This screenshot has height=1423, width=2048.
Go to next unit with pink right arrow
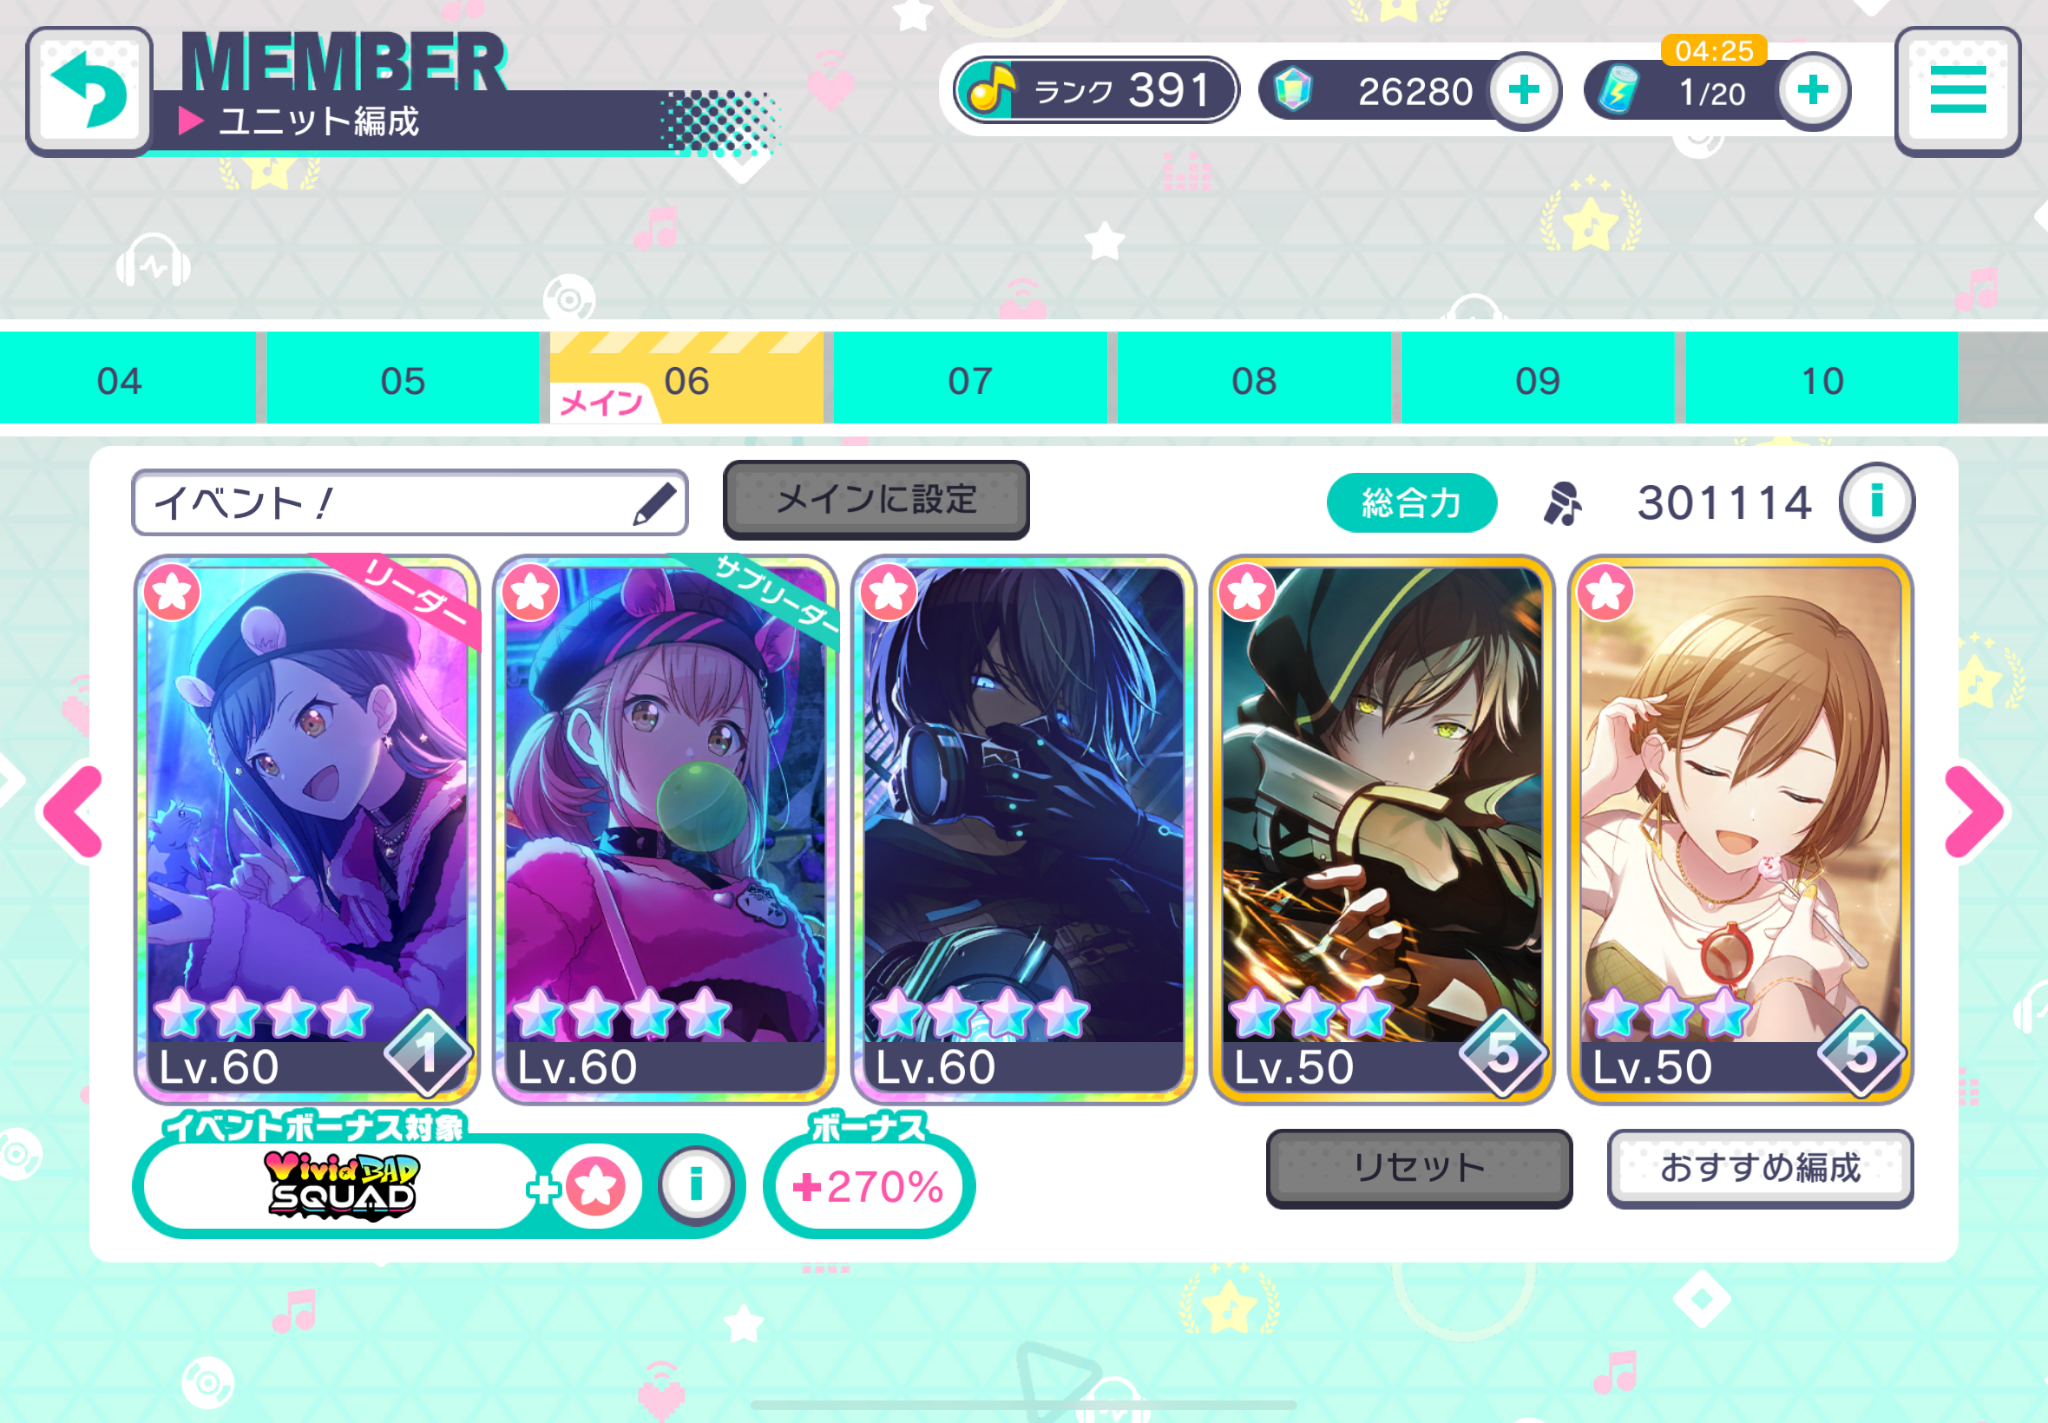coord(1975,811)
